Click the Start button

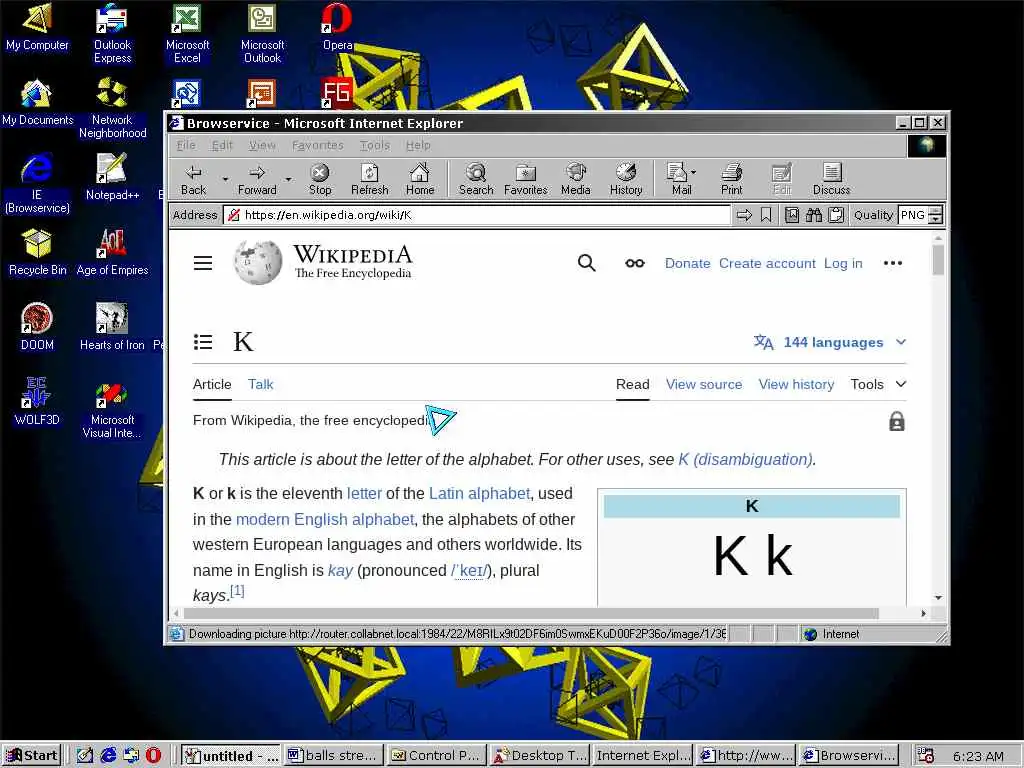tap(31, 756)
